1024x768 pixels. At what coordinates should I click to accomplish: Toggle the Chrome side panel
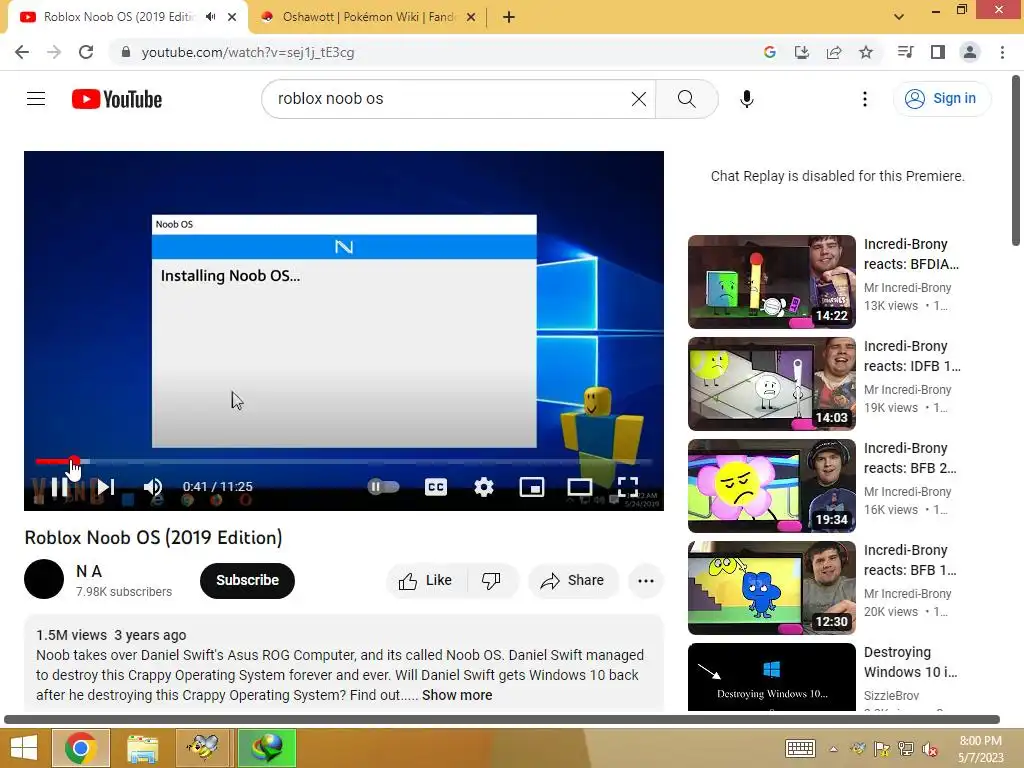click(938, 52)
